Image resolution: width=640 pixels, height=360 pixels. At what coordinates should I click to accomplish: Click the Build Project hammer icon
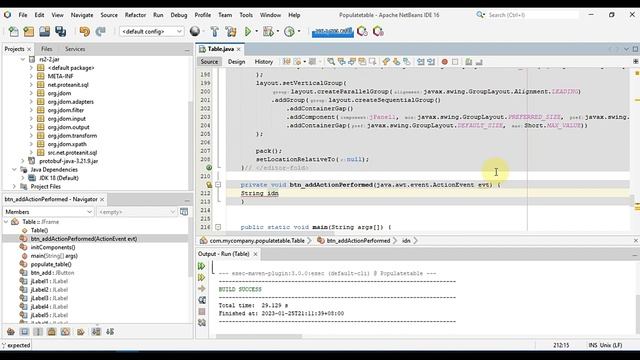pos(214,31)
